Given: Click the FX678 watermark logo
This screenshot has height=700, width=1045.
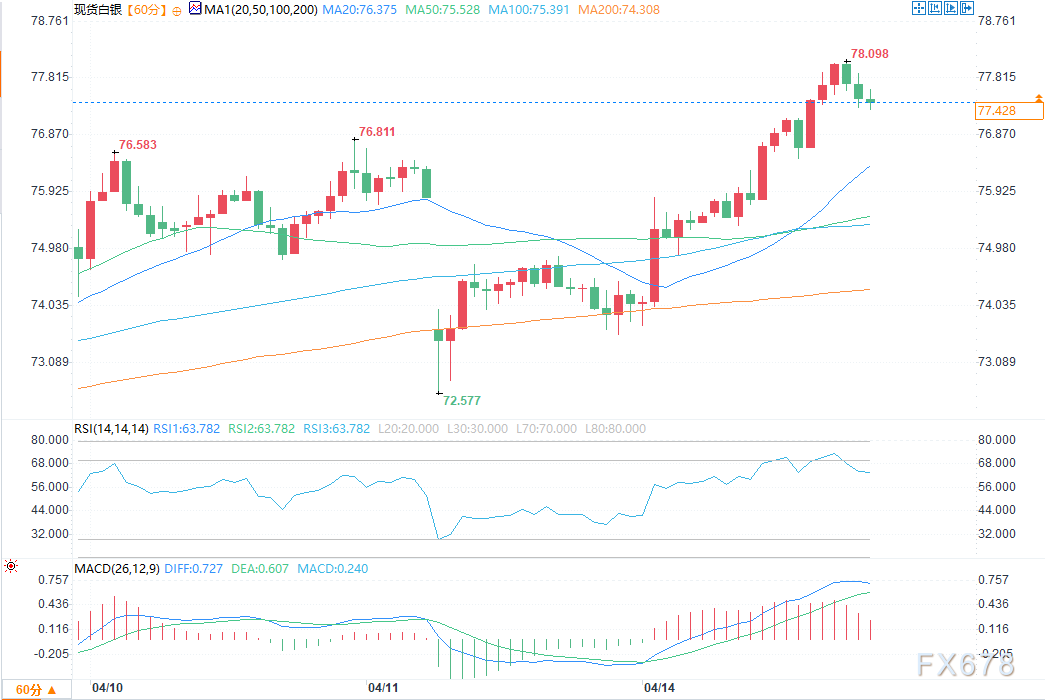Looking at the screenshot, I should (x=963, y=664).
